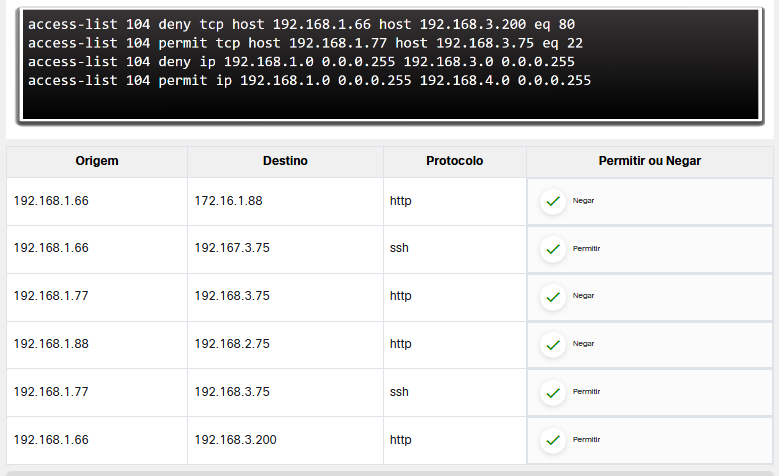
Task: Select the checkmark for the 192.168.2.75 destination row
Action: point(553,345)
